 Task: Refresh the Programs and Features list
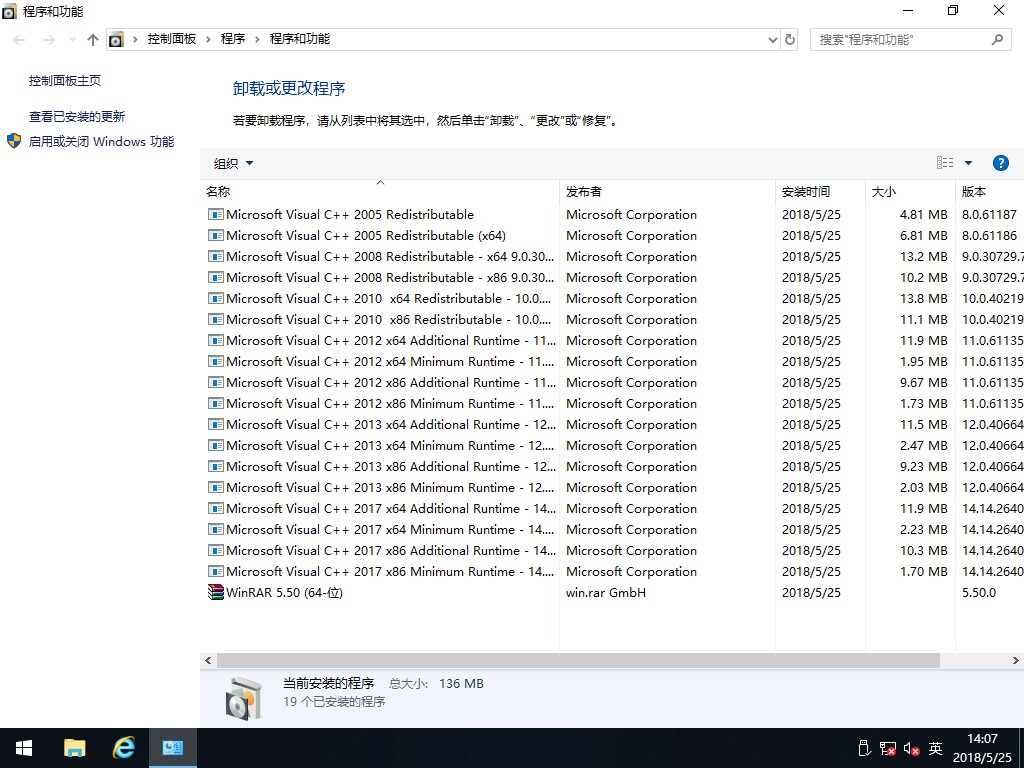(x=790, y=40)
